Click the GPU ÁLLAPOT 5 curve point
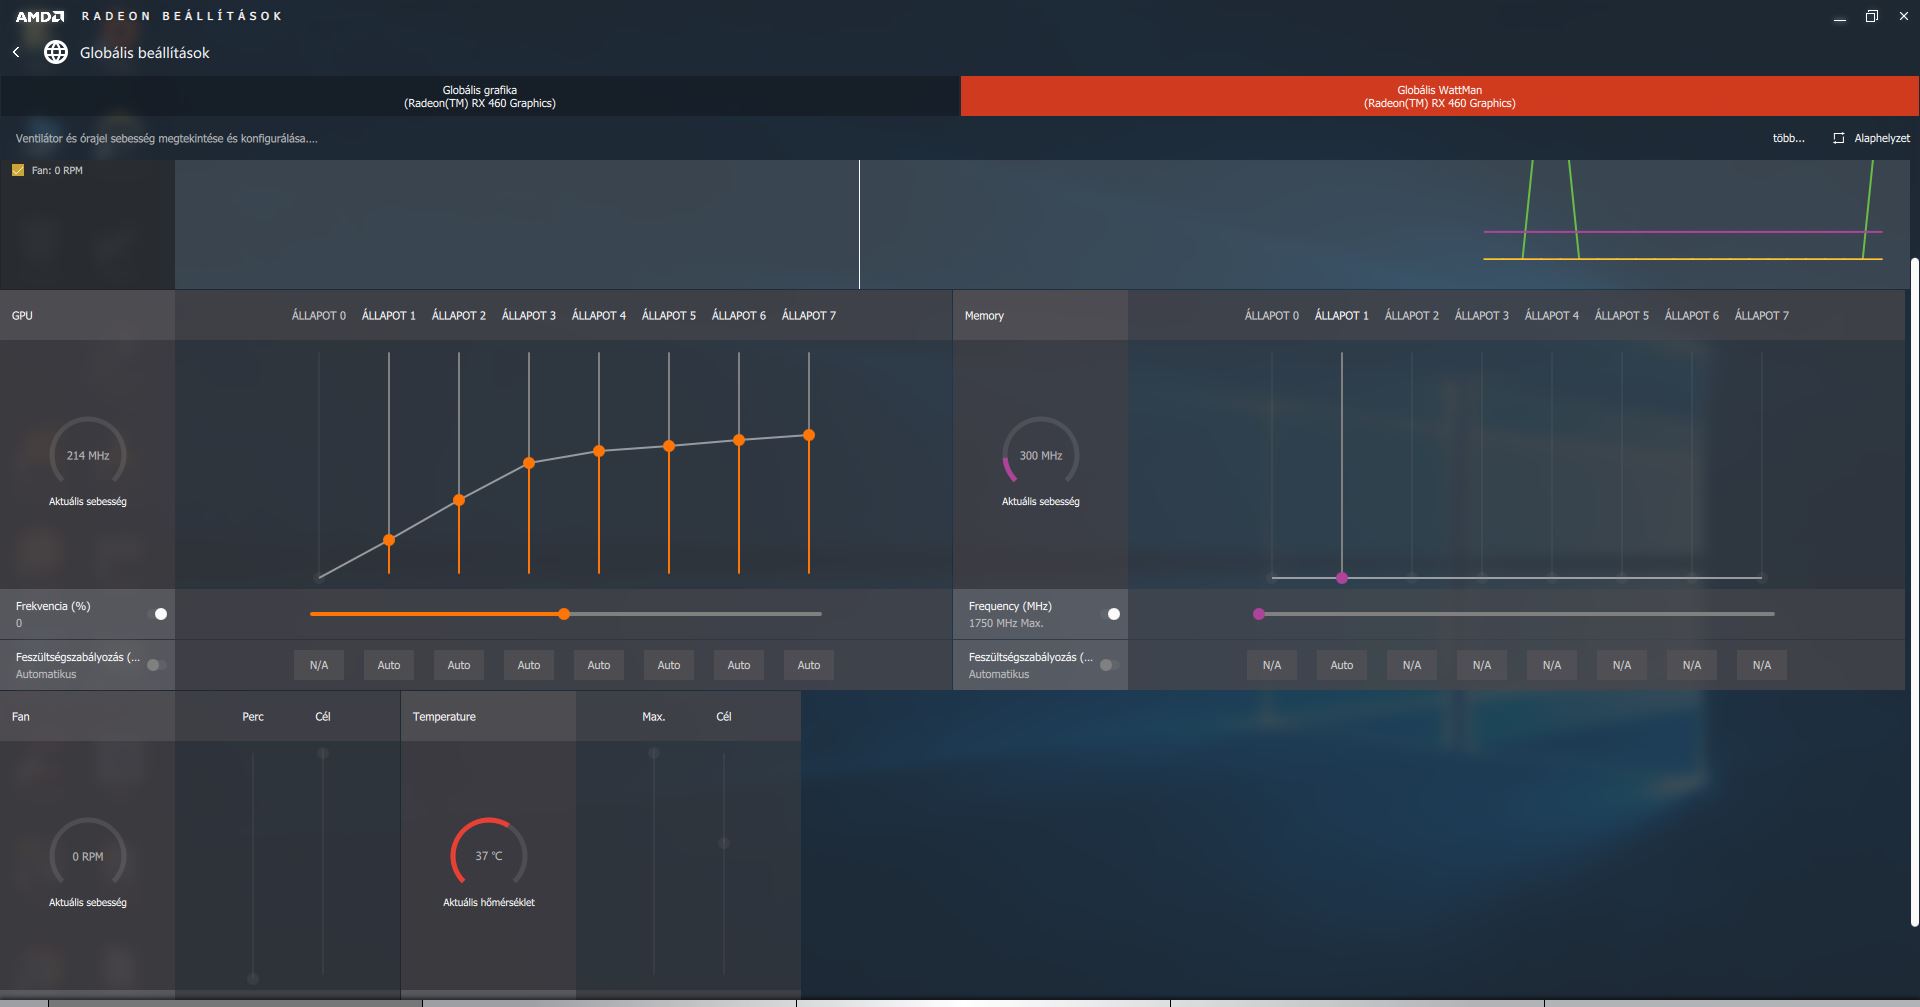The image size is (1920, 1007). [x=669, y=446]
